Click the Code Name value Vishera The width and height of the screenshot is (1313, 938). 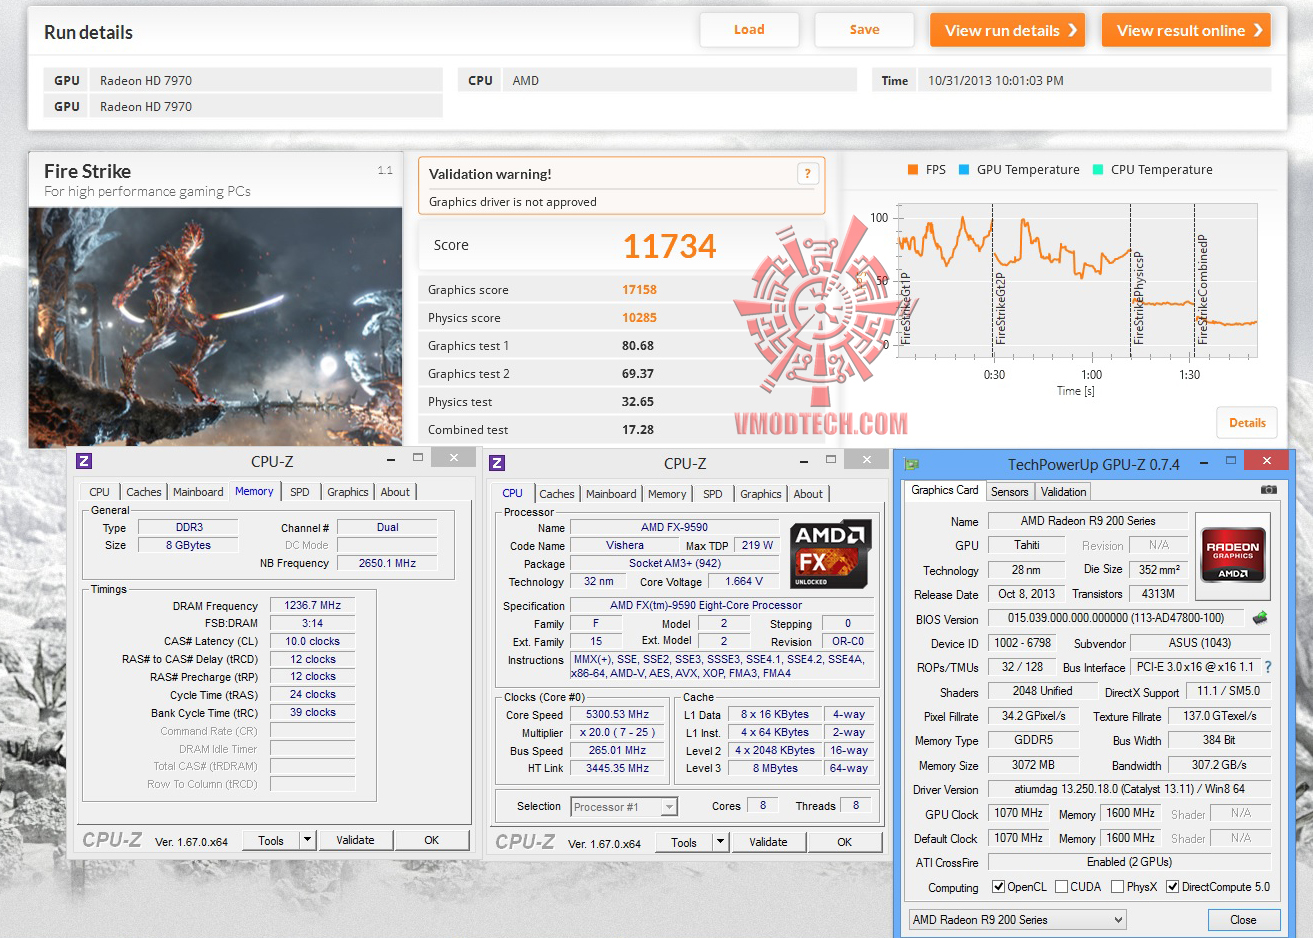[x=625, y=545]
